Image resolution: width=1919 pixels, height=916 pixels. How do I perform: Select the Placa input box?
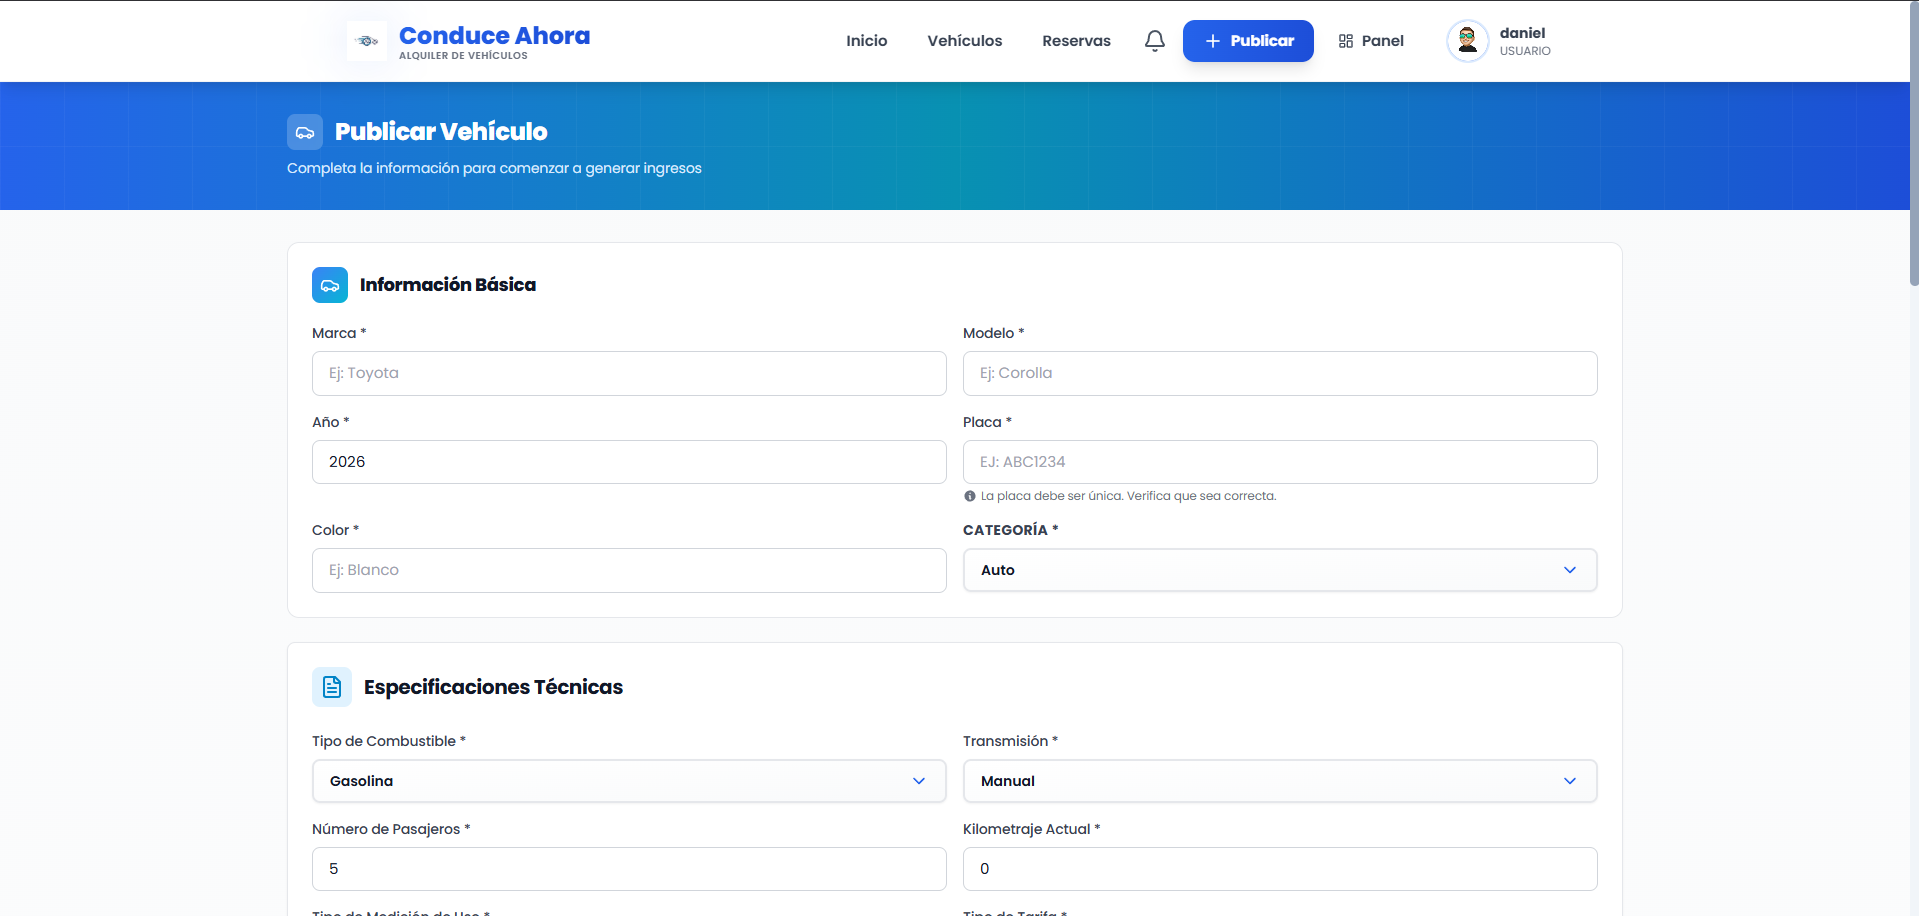click(x=1279, y=462)
